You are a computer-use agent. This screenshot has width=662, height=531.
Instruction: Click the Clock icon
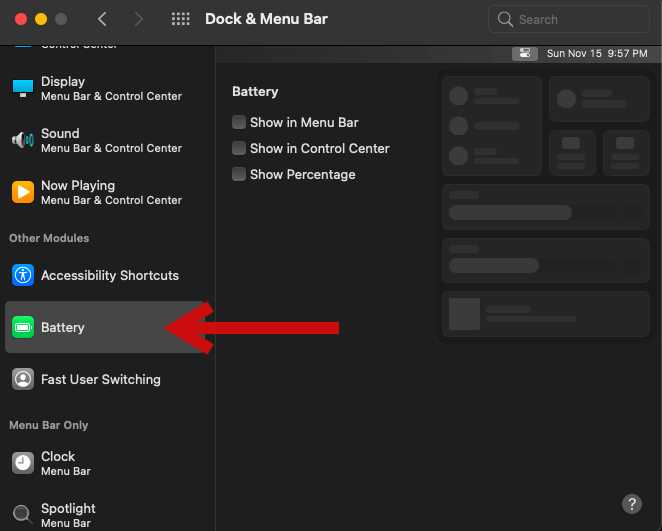pos(23,463)
